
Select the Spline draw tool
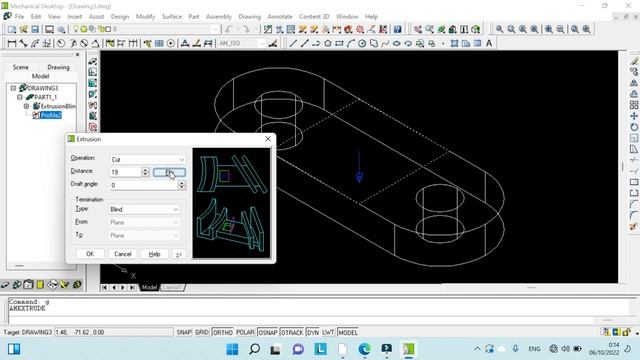point(385,43)
